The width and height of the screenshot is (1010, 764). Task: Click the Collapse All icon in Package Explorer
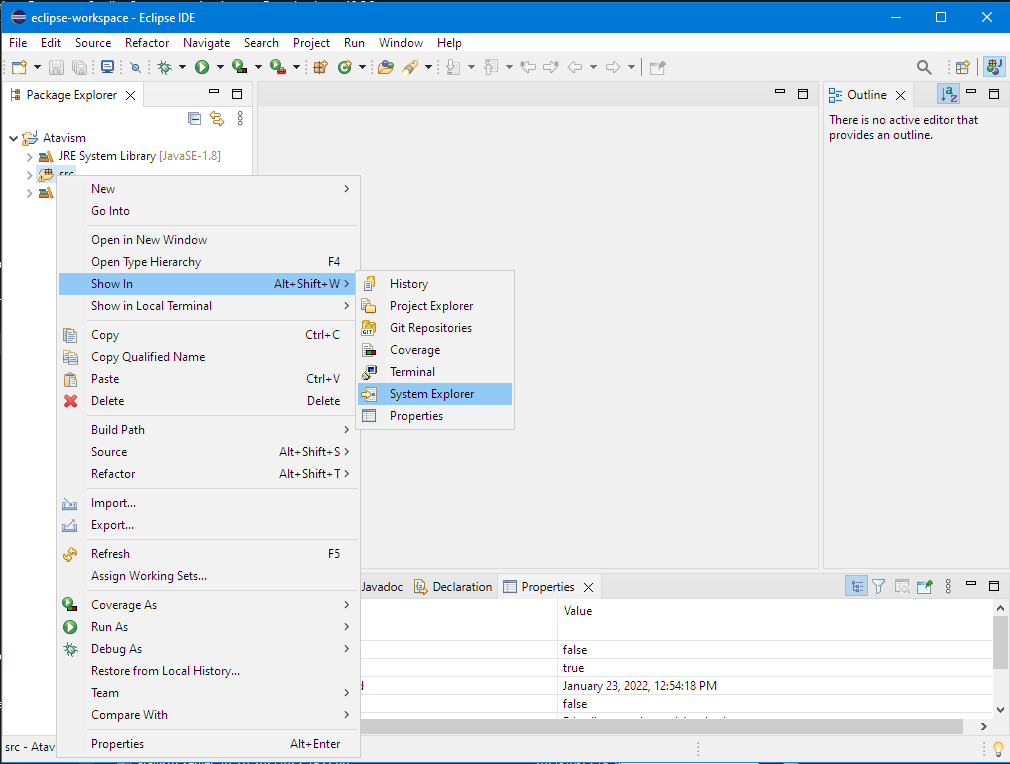click(195, 119)
